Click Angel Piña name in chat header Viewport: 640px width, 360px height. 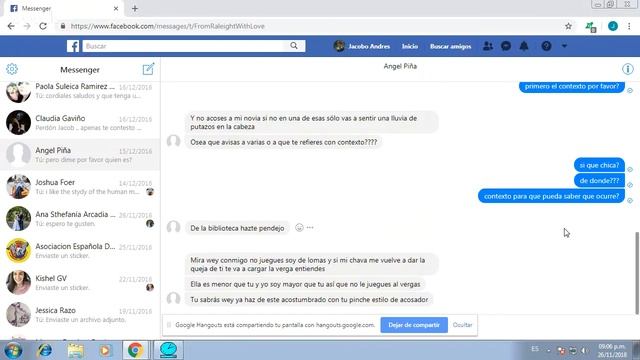(x=400, y=66)
